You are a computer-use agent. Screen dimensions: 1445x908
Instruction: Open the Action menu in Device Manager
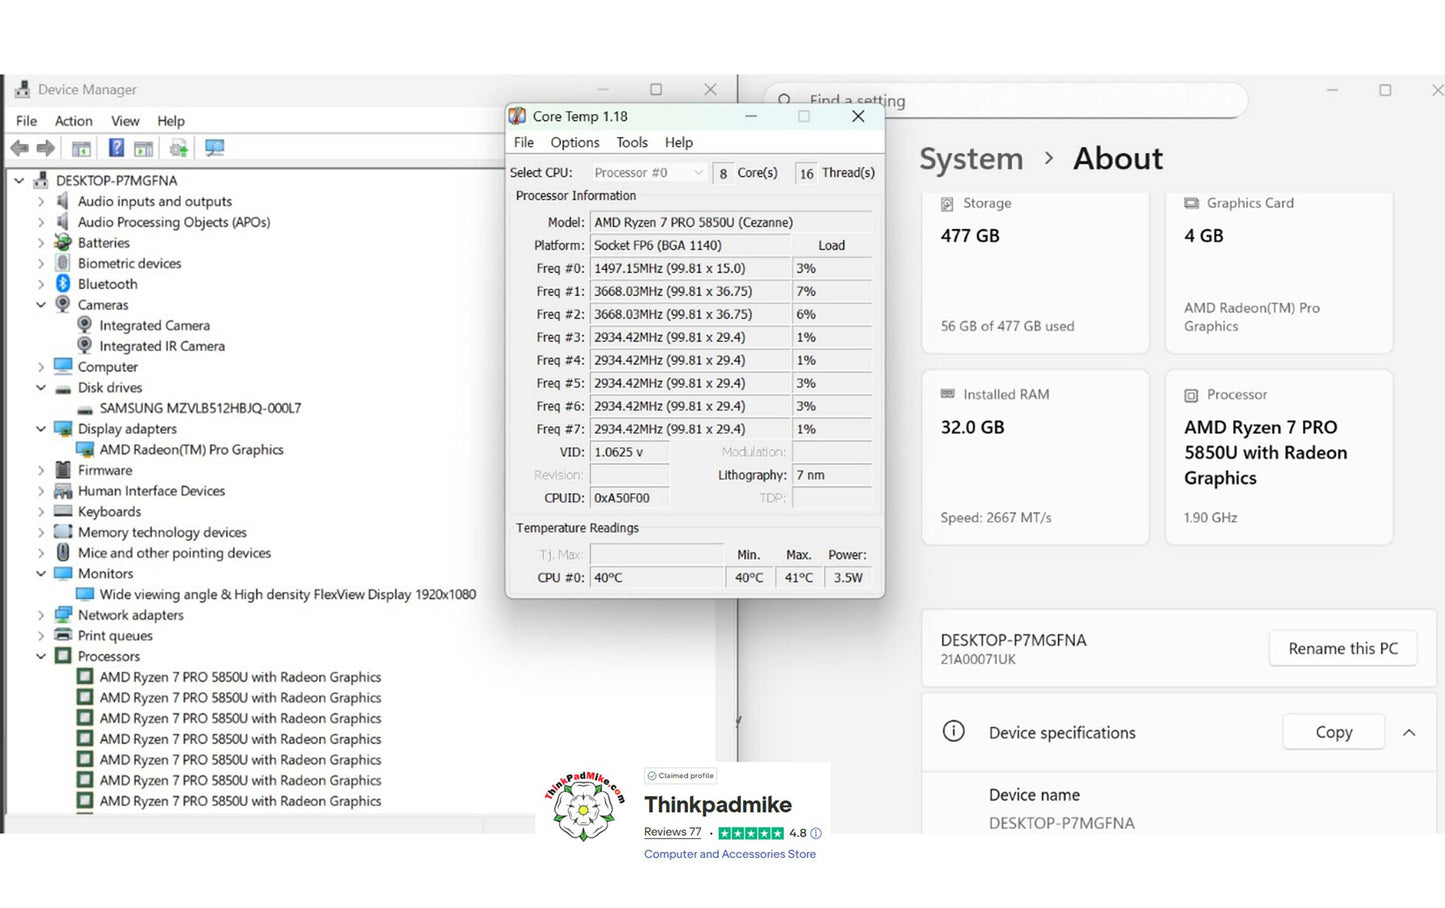tap(73, 121)
